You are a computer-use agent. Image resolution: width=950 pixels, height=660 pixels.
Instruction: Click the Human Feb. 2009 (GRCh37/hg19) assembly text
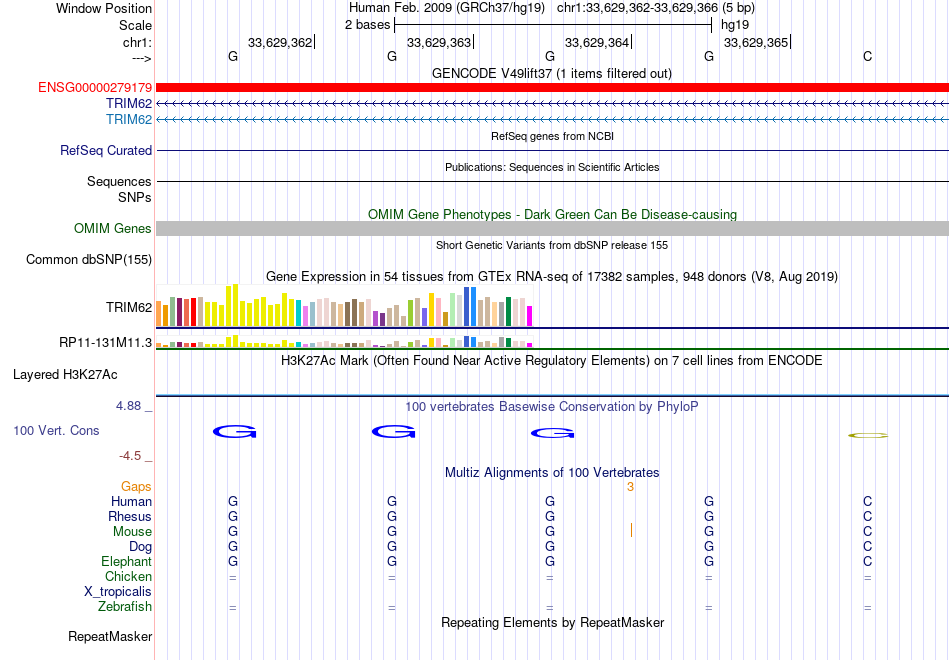point(447,8)
